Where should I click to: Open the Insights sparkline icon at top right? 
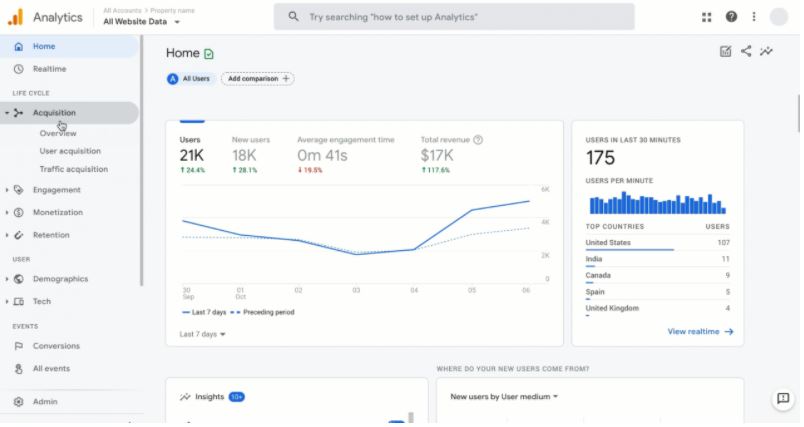click(x=767, y=52)
